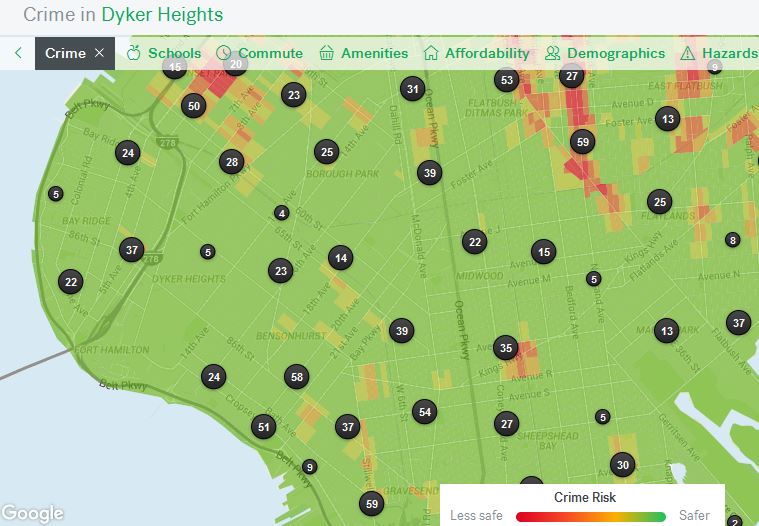Image resolution: width=759 pixels, height=526 pixels.
Task: Click the house icon for Affordability
Action: (431, 53)
